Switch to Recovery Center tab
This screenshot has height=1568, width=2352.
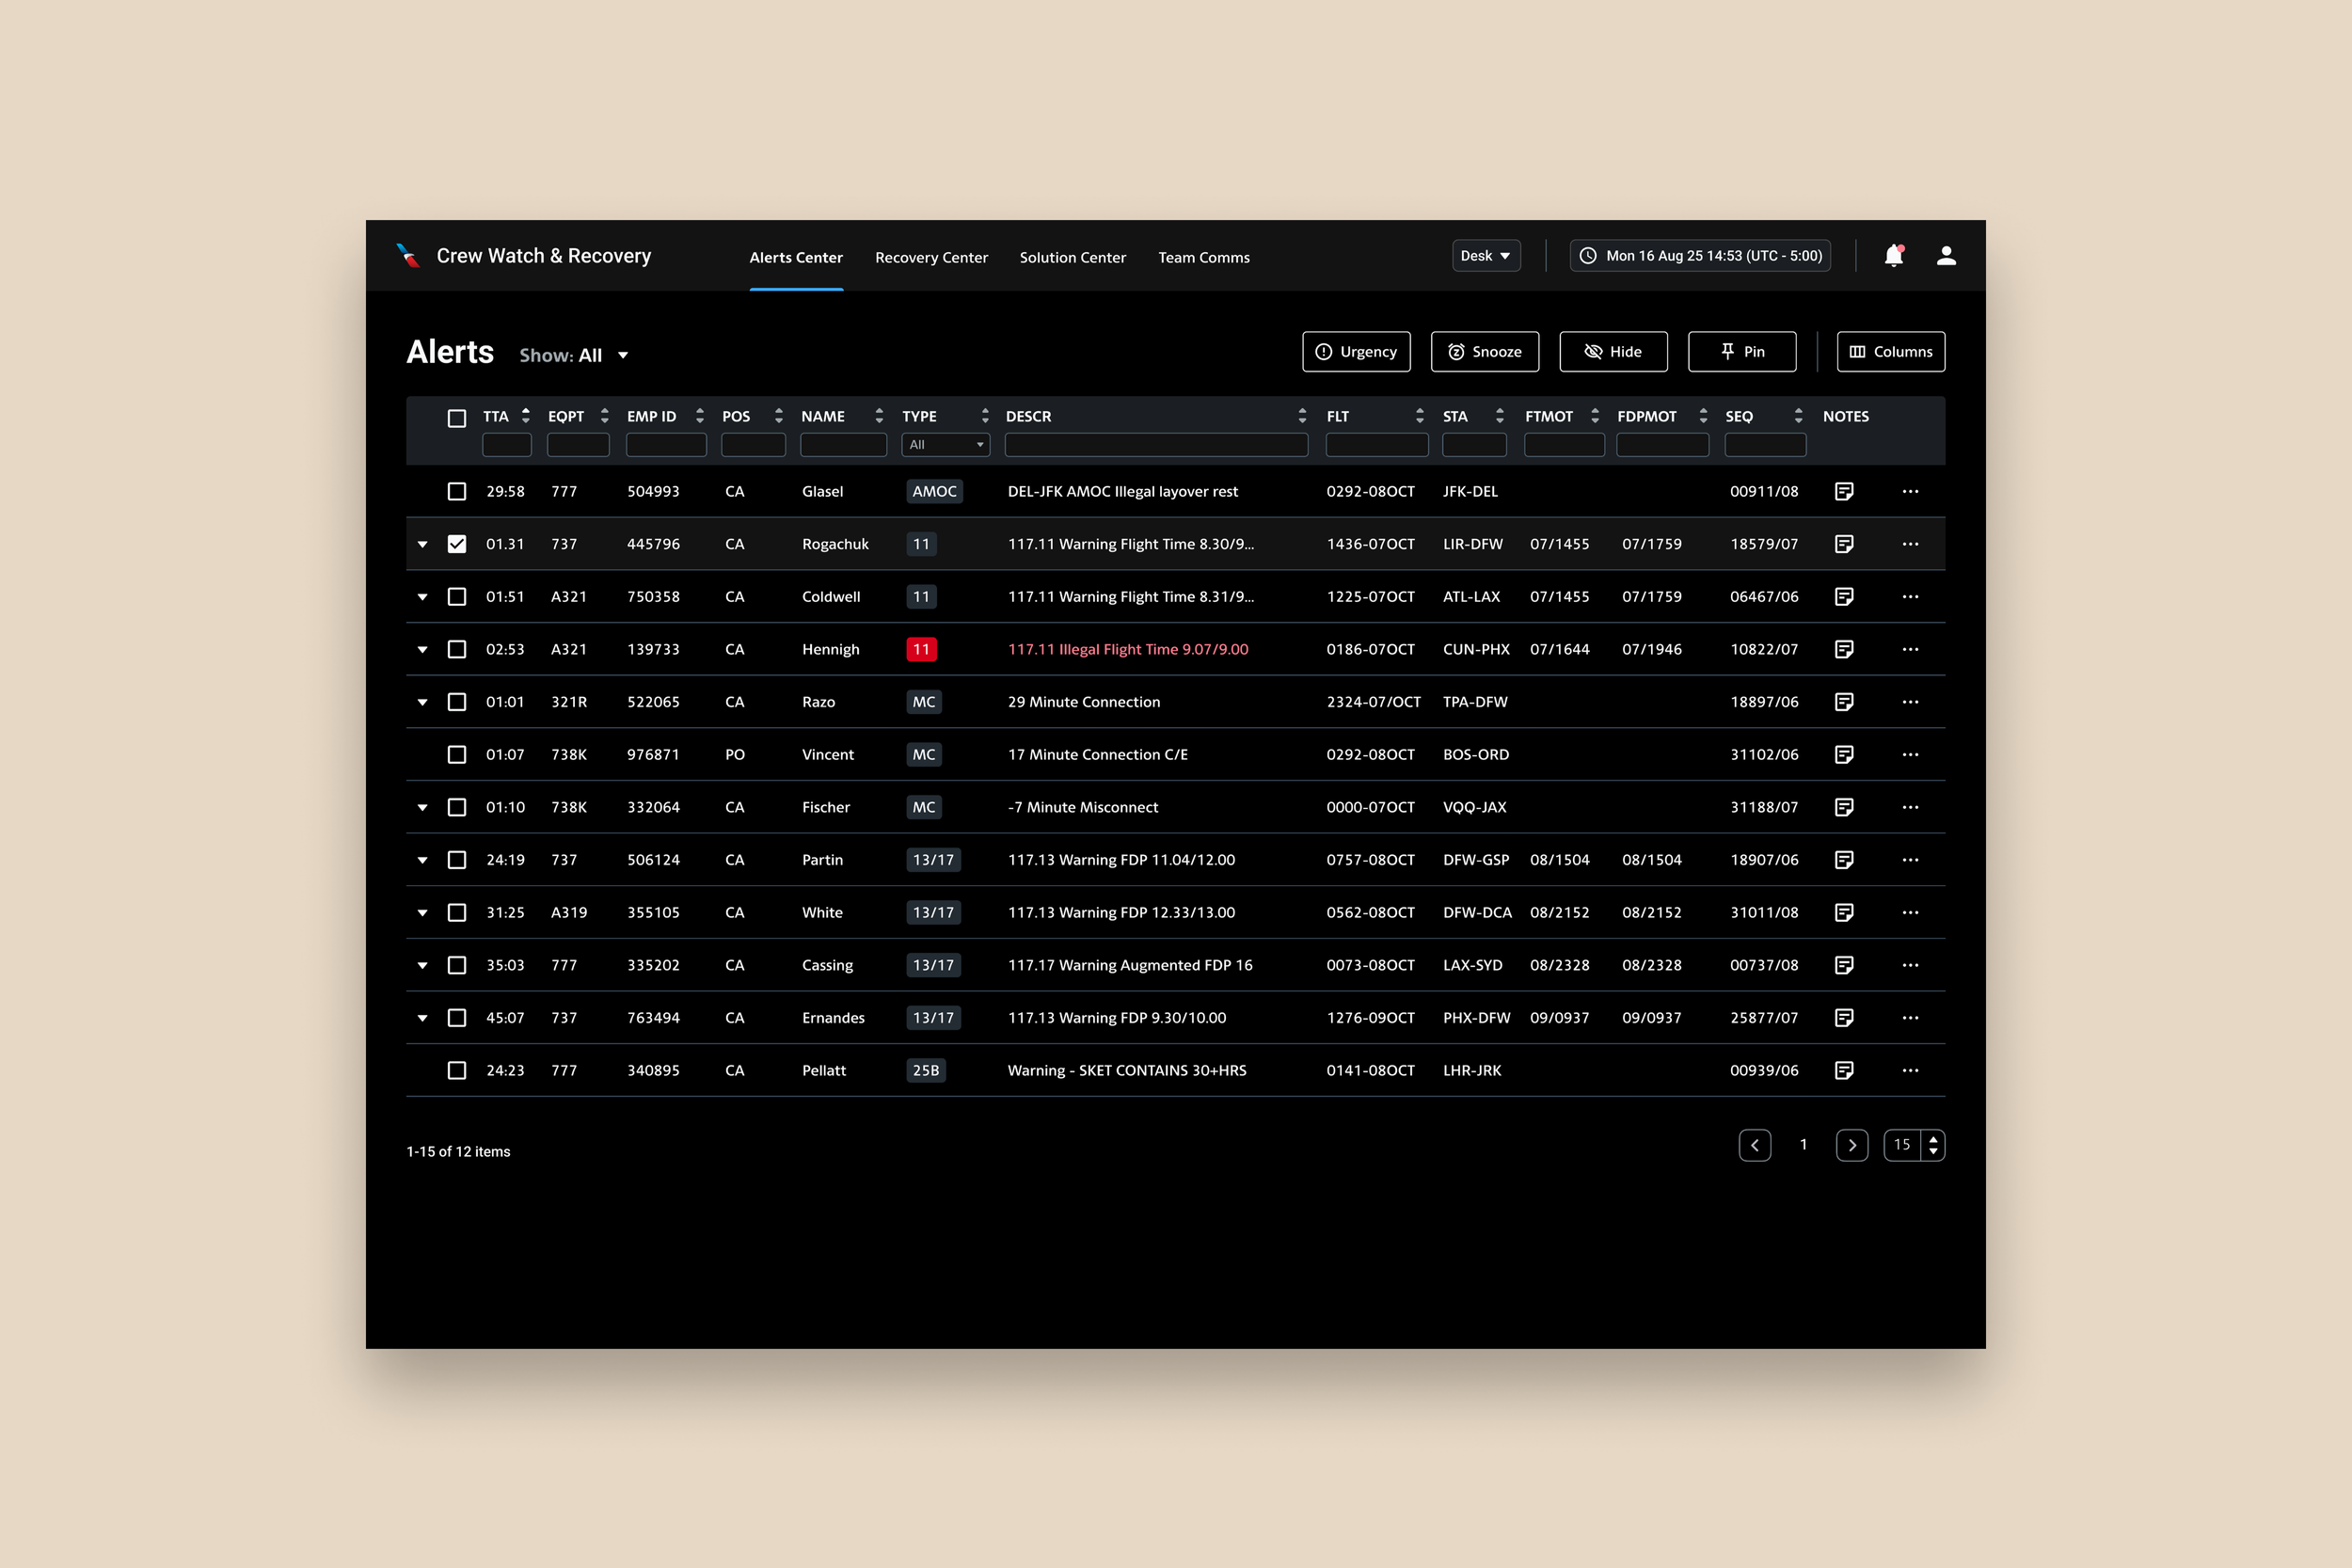pos(931,258)
